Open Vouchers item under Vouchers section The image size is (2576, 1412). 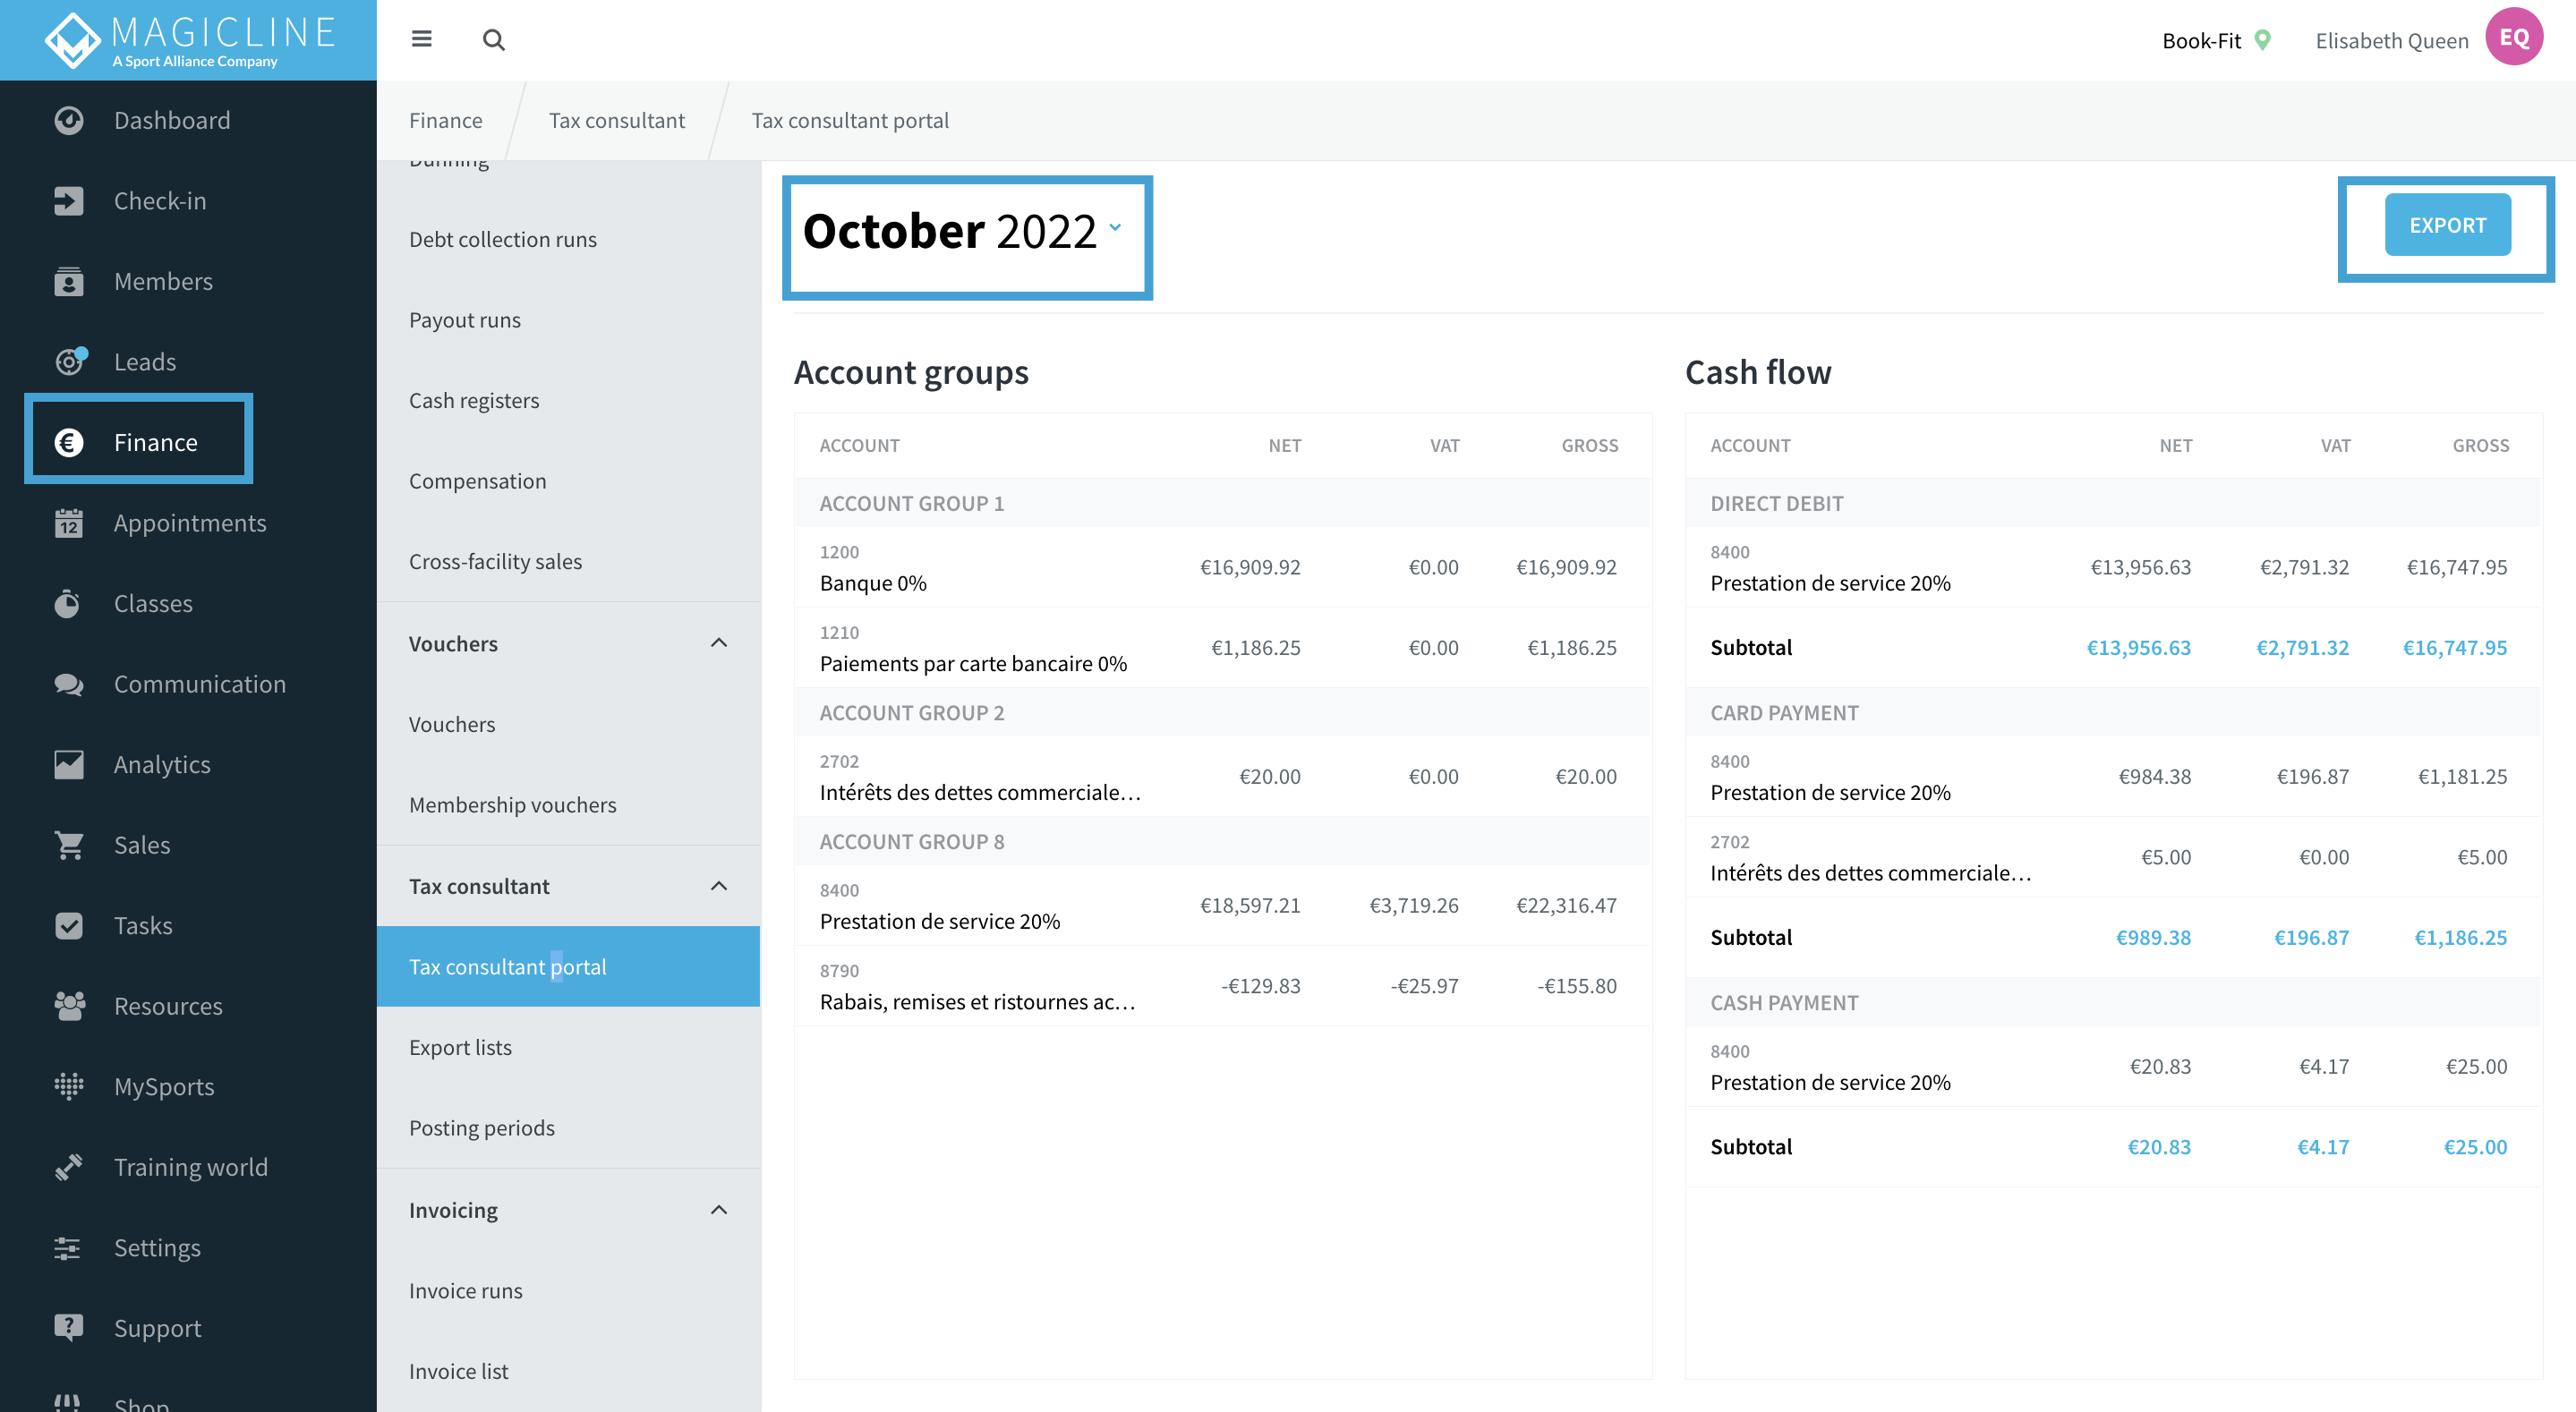point(568,724)
